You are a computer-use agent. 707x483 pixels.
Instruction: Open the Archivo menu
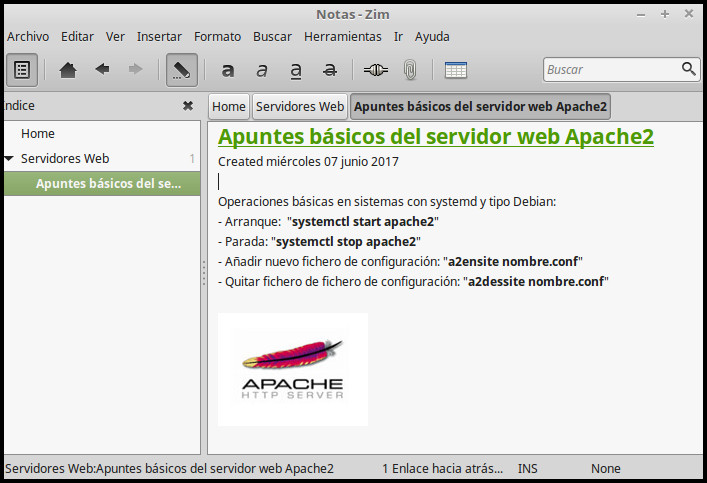pyautogui.click(x=28, y=37)
